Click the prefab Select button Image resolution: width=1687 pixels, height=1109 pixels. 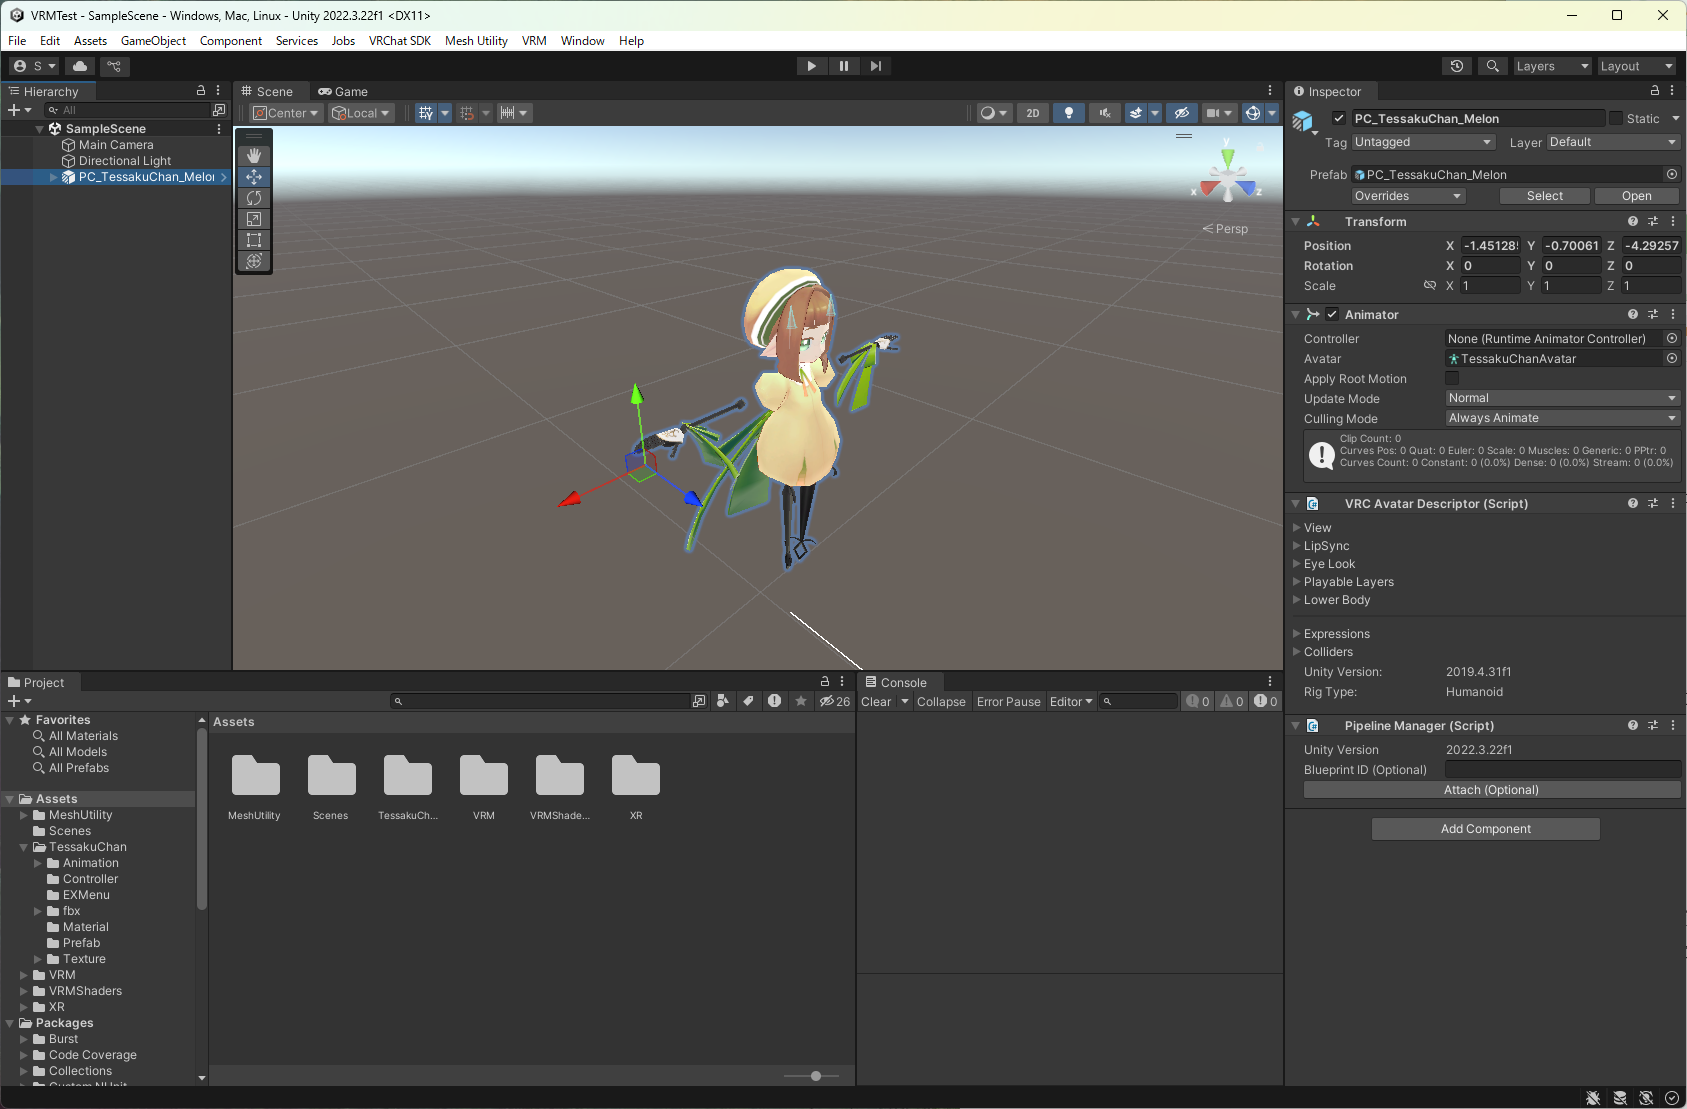1544,196
